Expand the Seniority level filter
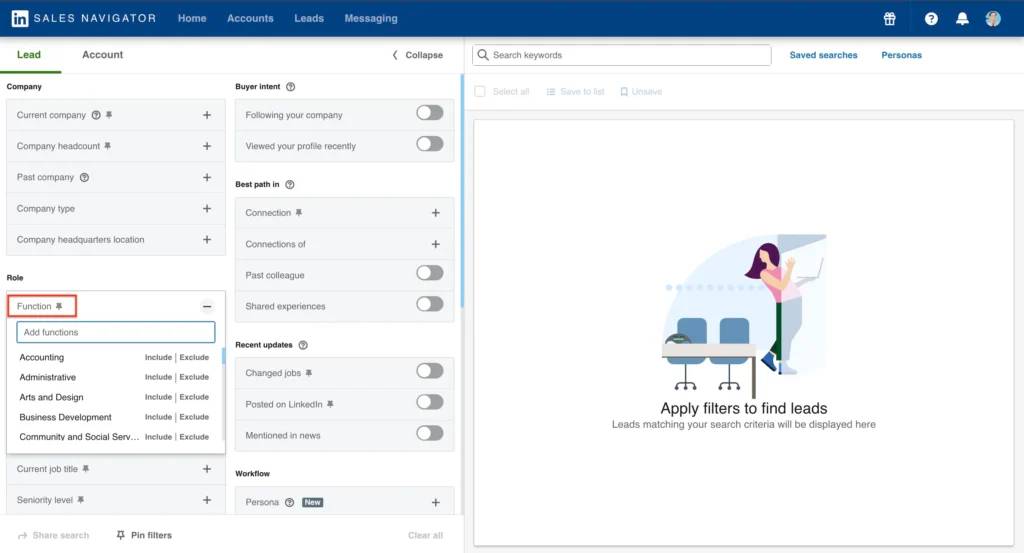Screen dimensions: 1024x553 click(207, 500)
